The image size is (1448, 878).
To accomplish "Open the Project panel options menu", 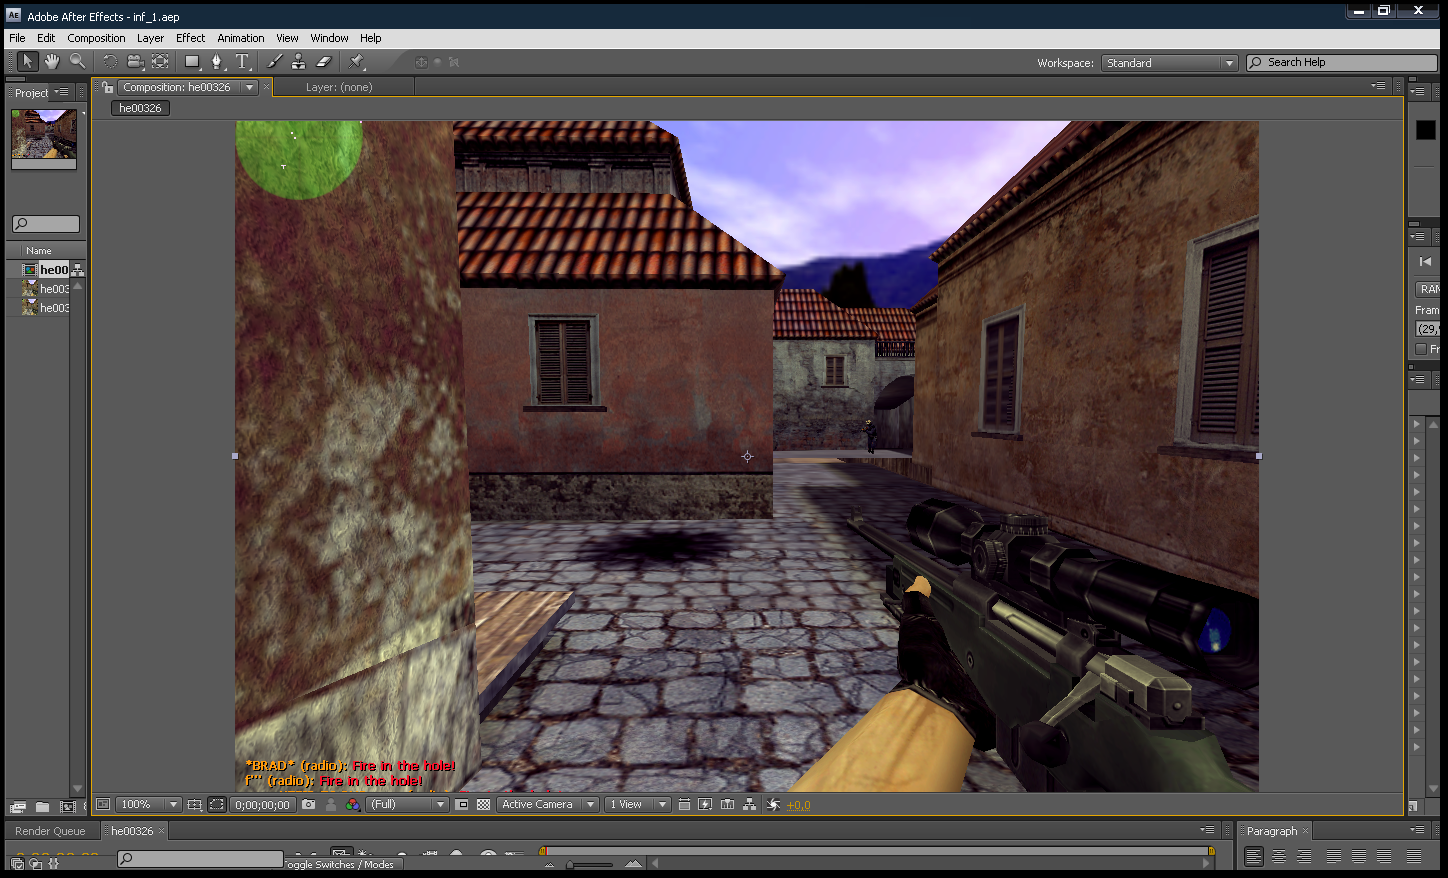I will 61,92.
